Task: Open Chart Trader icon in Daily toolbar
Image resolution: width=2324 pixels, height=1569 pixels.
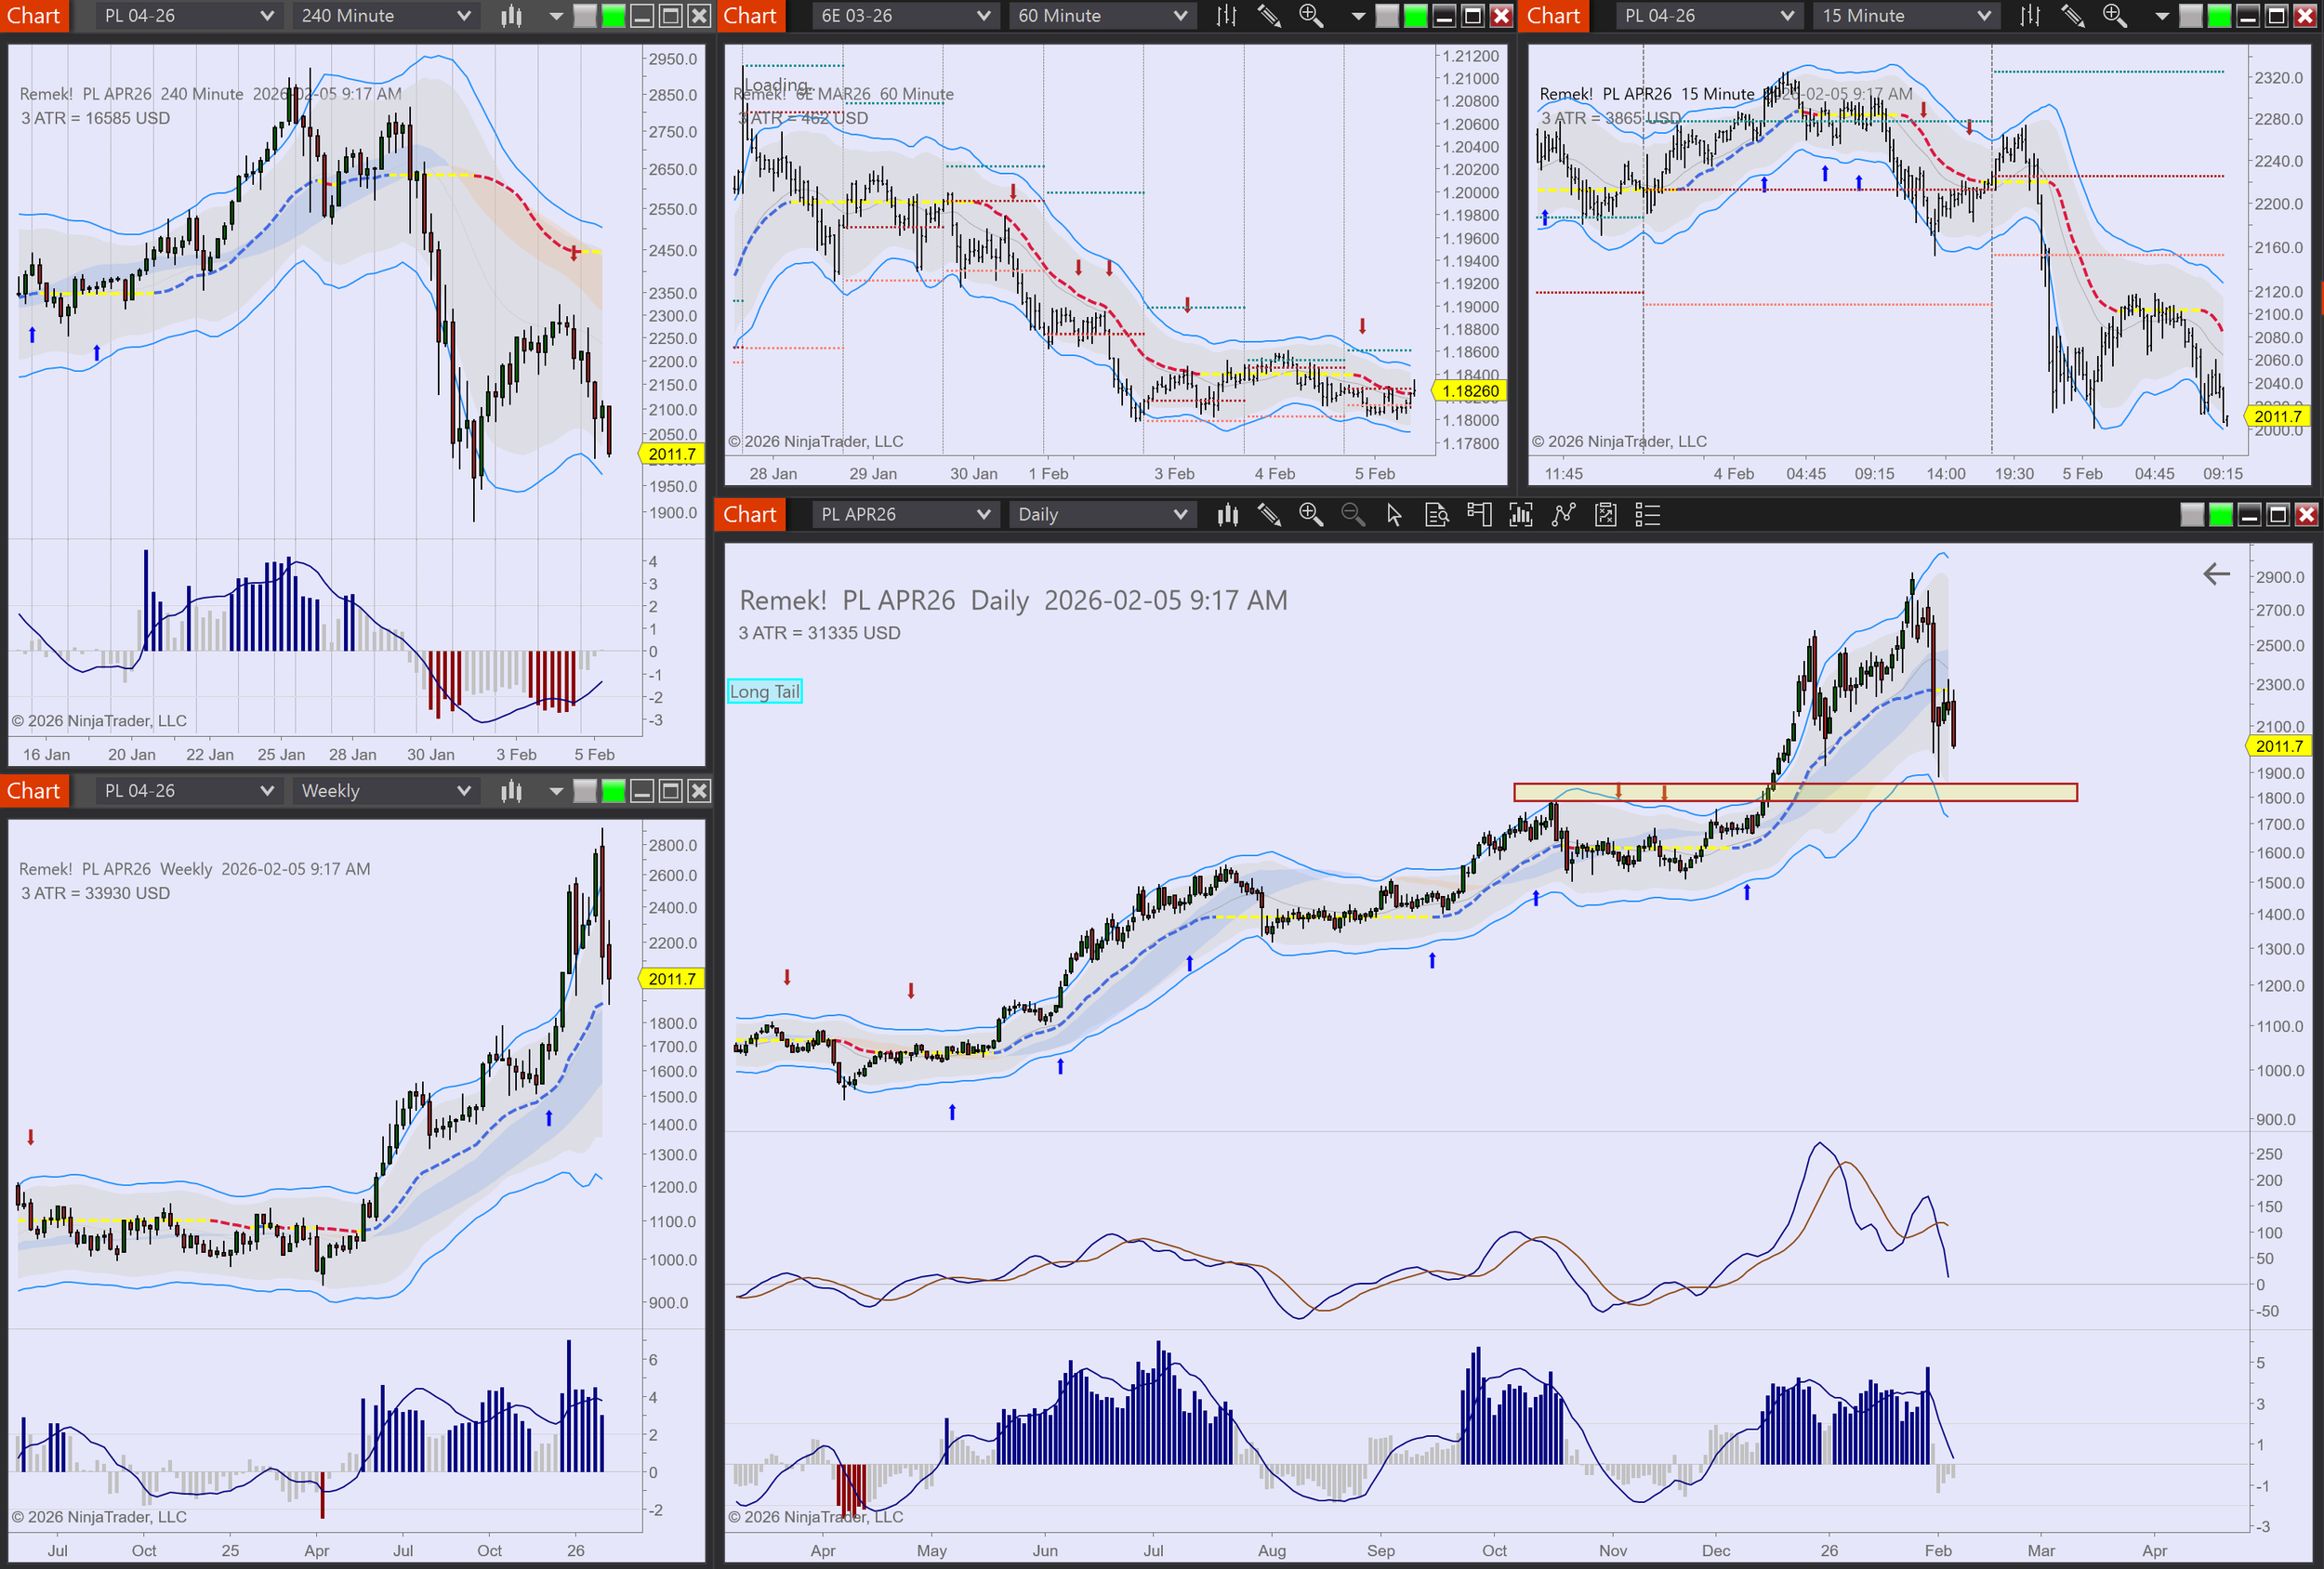Action: [1478, 515]
